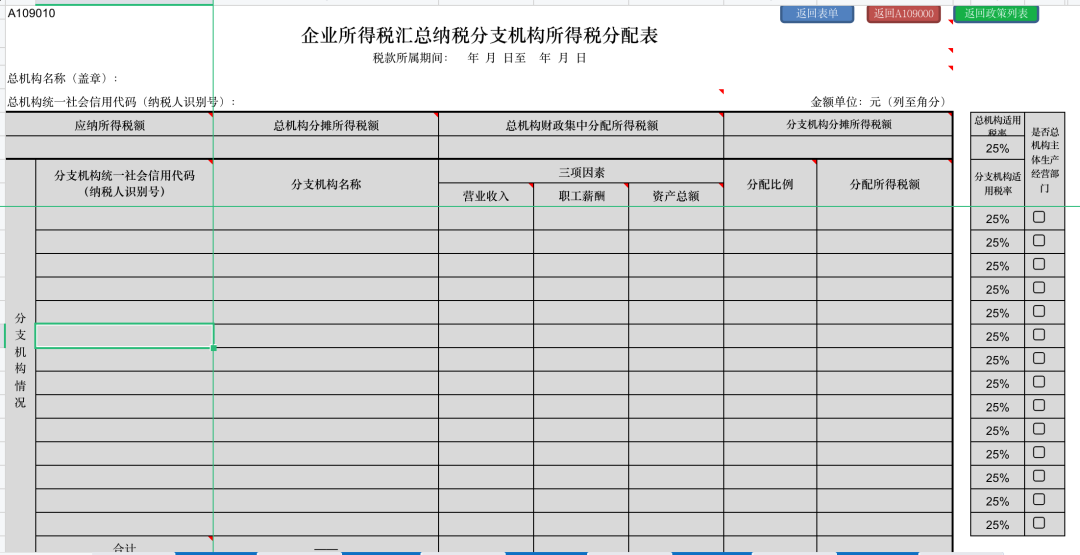Select the 职工薪酬 header cell
This screenshot has width=1080, height=555.
point(581,196)
